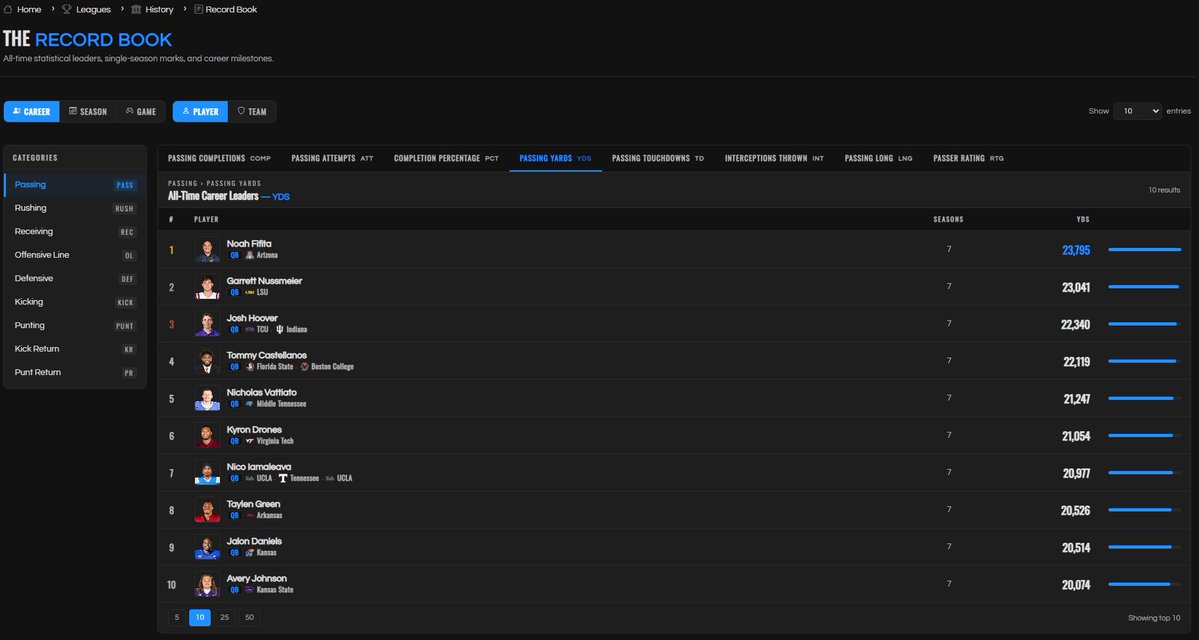The width and height of the screenshot is (1199, 640).
Task: Show 10 entries per page
Action: (x=200, y=617)
